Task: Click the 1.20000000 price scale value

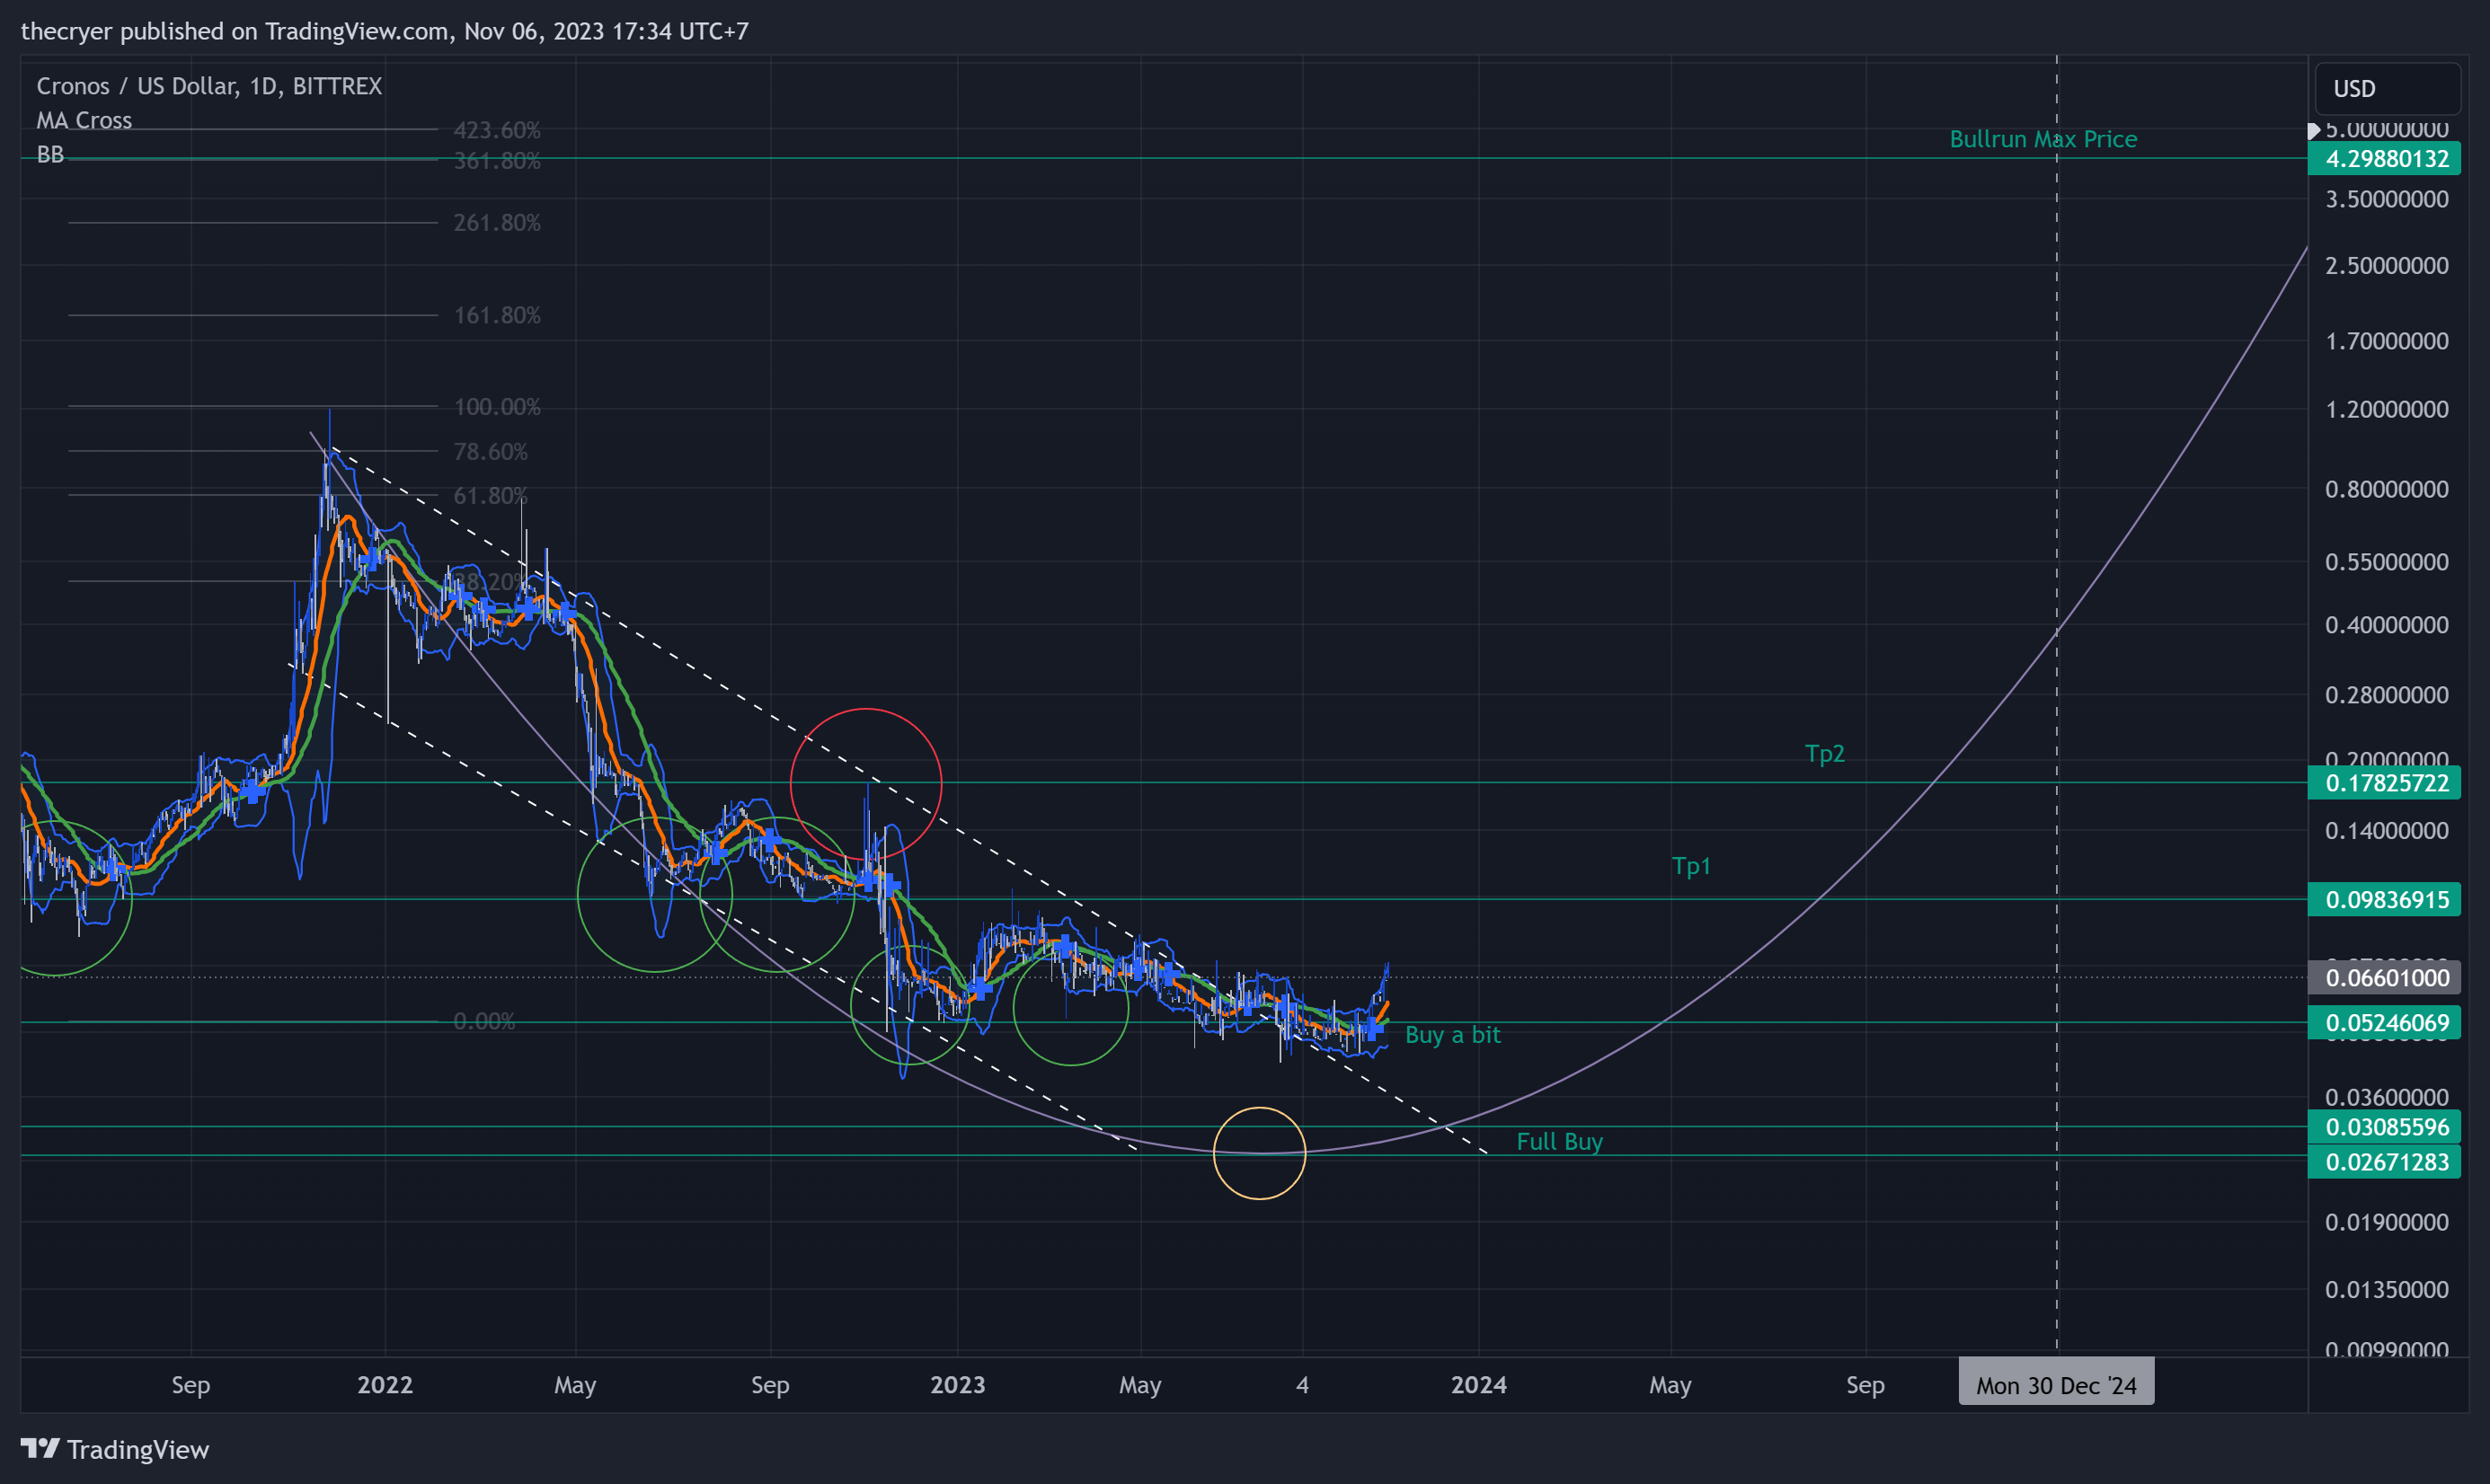Action: [2386, 410]
